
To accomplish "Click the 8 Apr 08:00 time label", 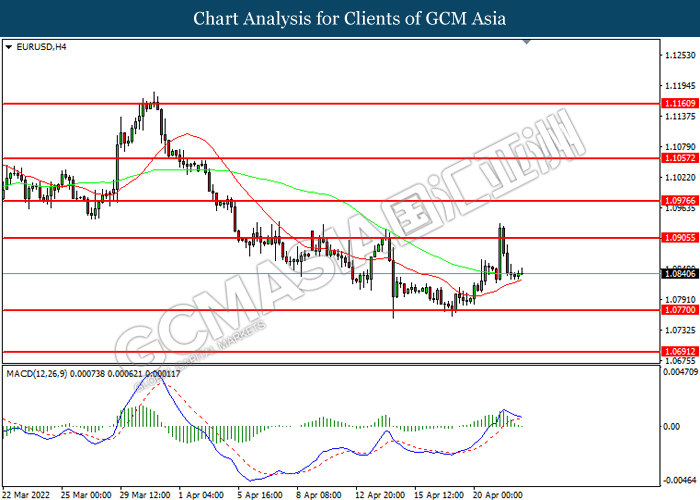I will (319, 495).
